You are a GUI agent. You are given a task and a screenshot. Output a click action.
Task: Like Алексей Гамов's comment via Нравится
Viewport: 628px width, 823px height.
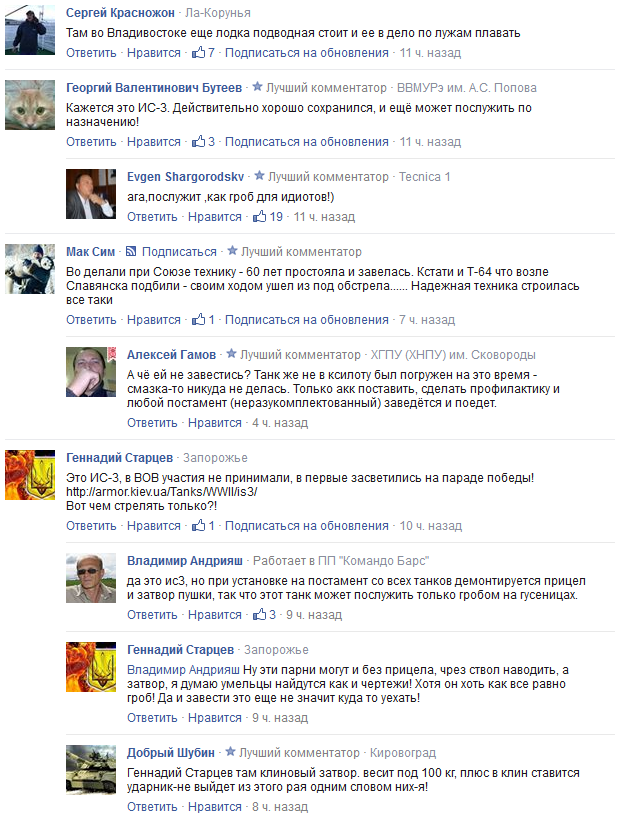click(215, 423)
